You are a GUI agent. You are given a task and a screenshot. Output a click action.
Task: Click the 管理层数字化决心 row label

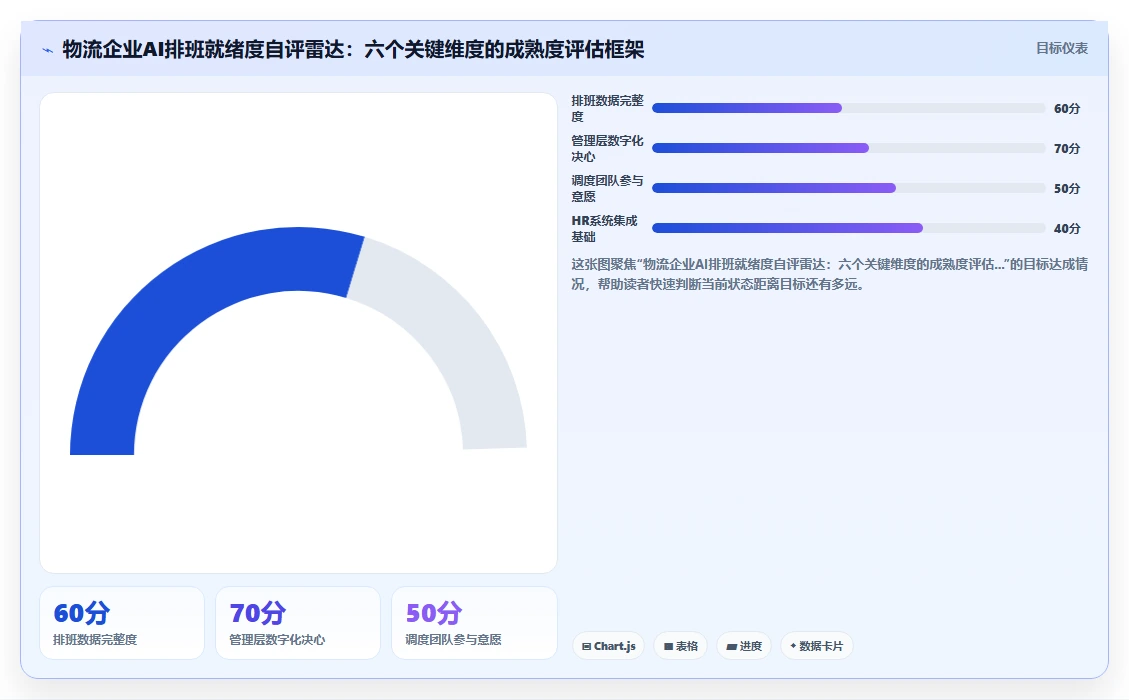click(x=607, y=148)
